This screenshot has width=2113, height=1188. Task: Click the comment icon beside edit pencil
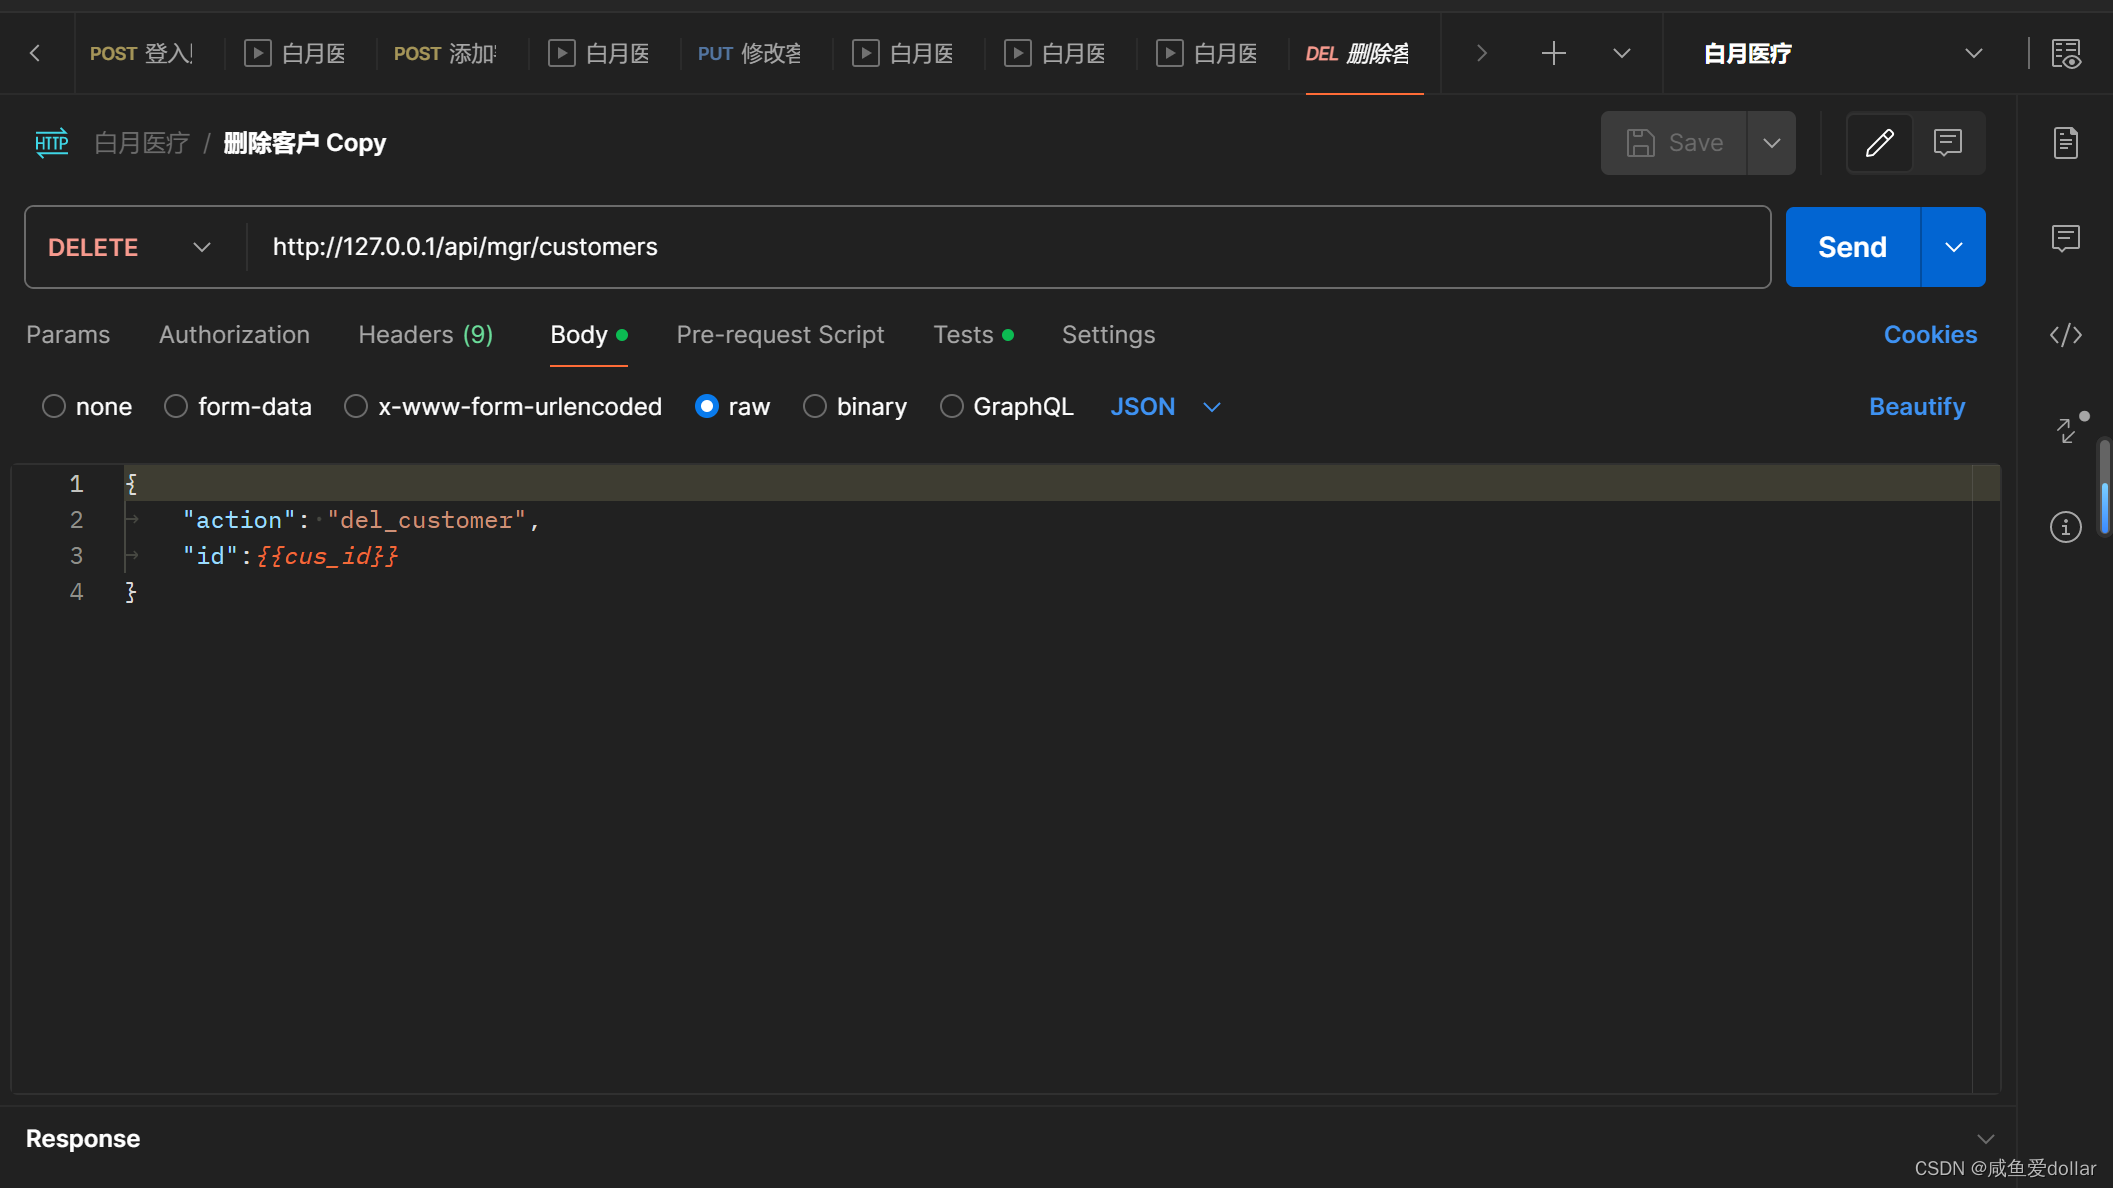(1947, 143)
